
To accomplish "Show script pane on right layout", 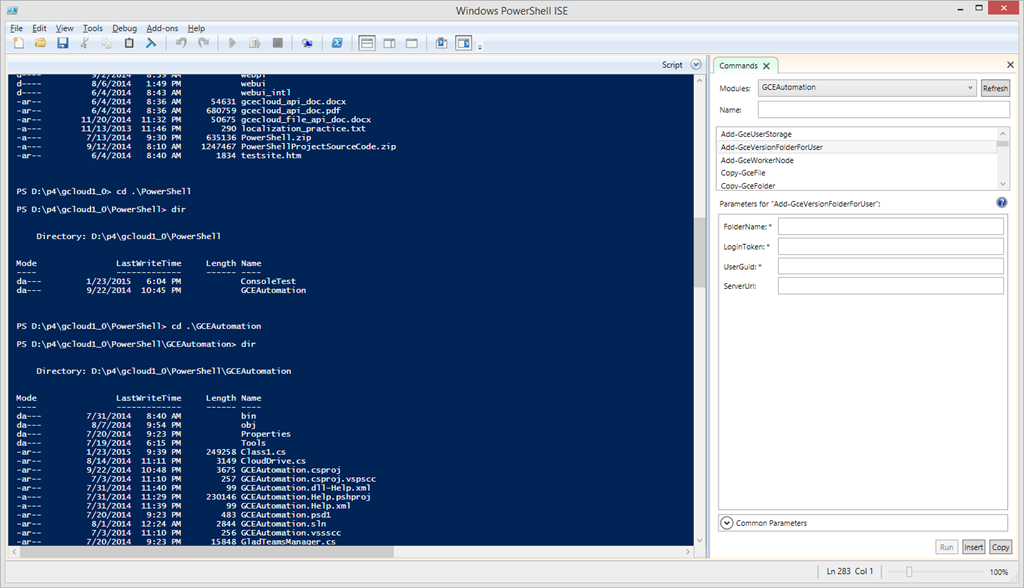I will pyautogui.click(x=389, y=44).
